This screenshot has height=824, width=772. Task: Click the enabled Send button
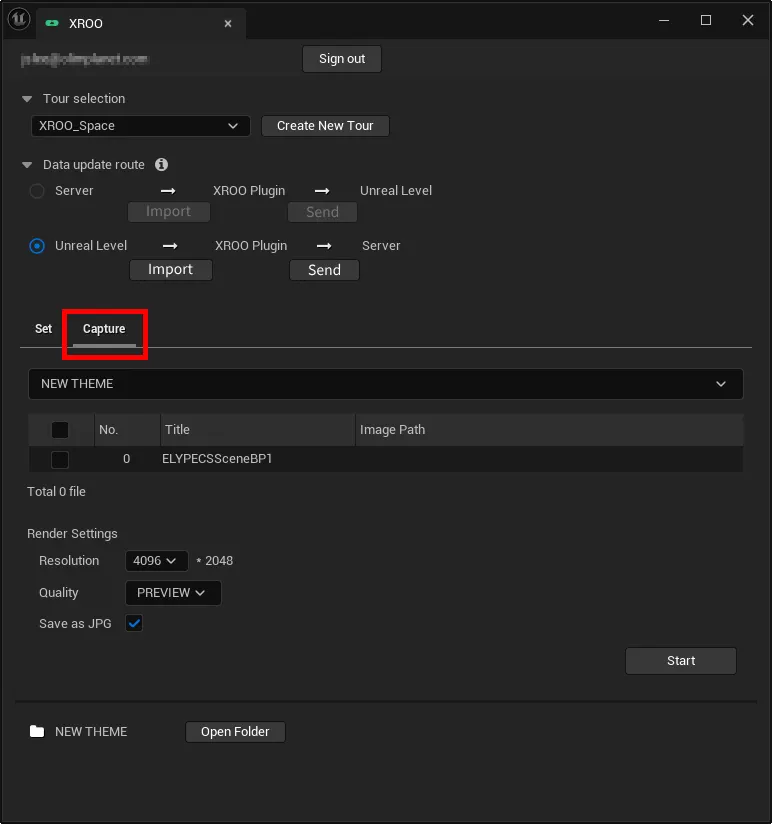[x=324, y=270]
